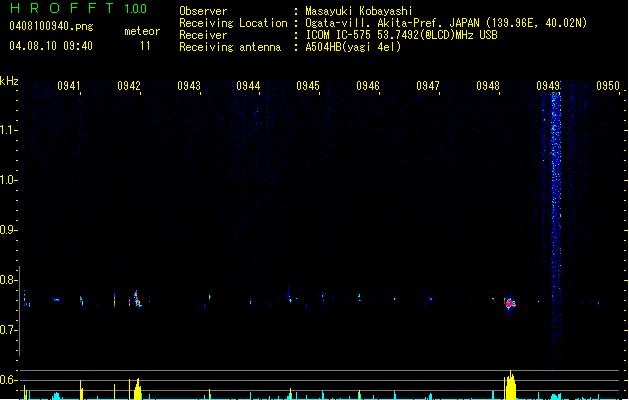629x400 pixels.
Task: Click the 0946 time marker
Action: pos(368,85)
